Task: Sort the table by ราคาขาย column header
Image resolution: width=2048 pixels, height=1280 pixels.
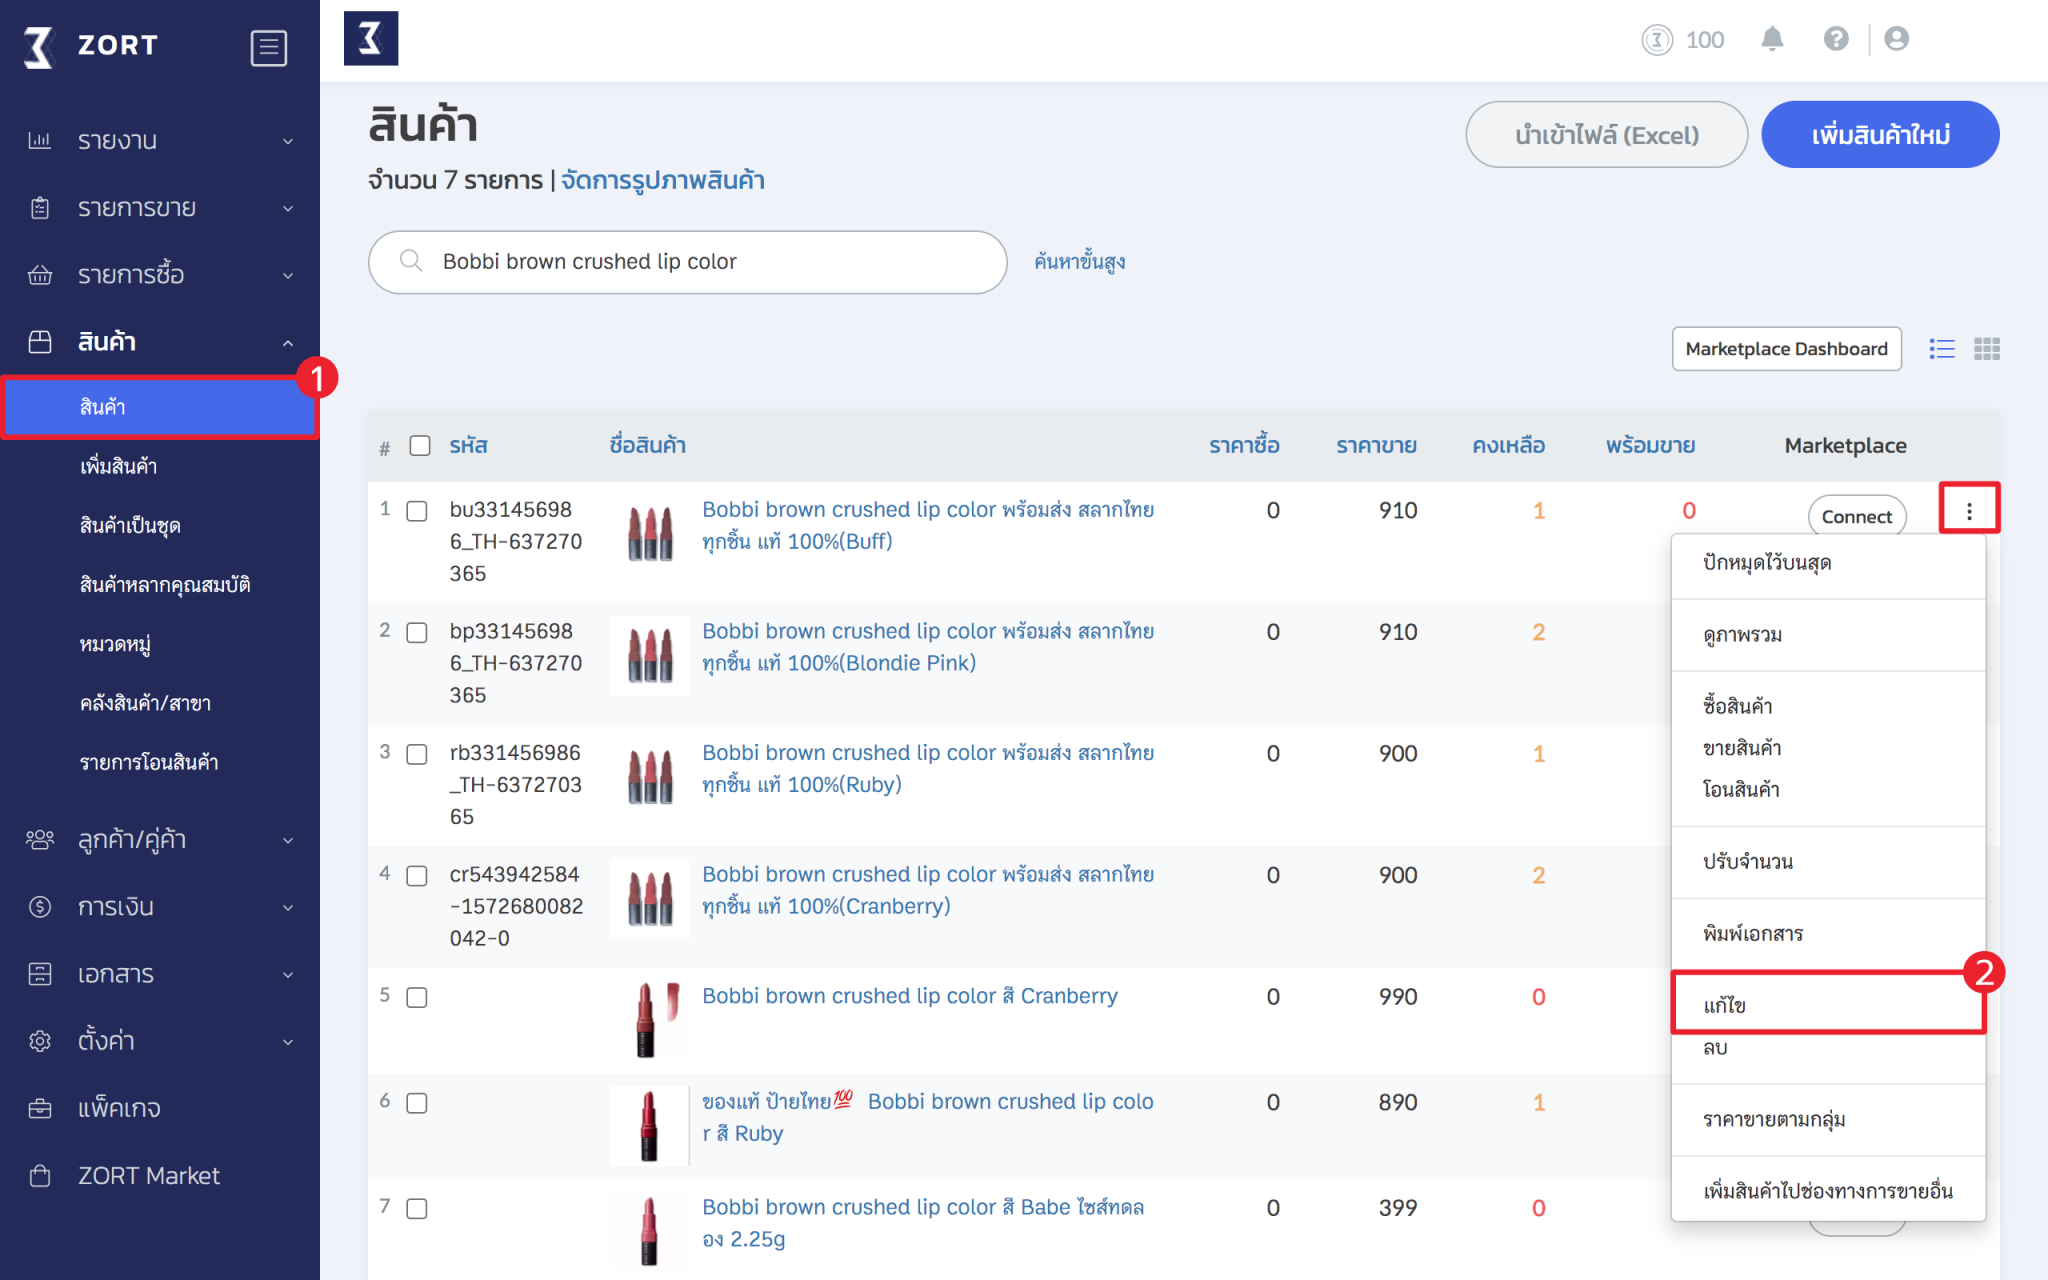Action: pos(1376,446)
